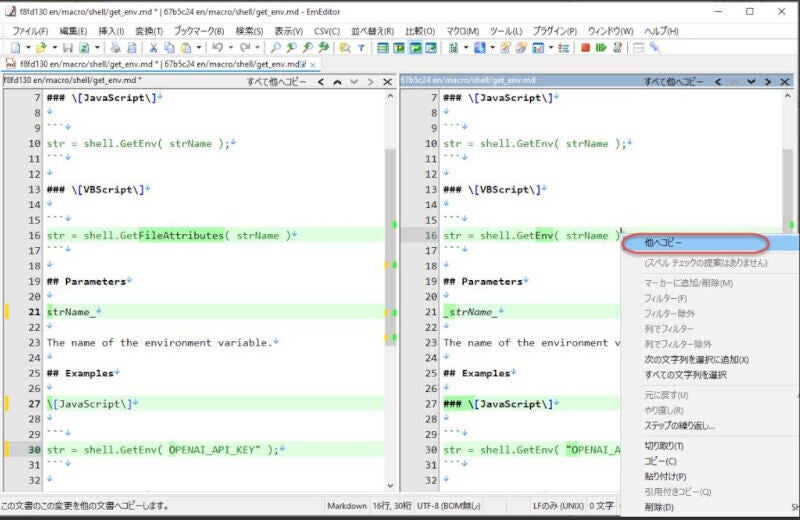Expand the Open folder dropdown arrow
The height and width of the screenshot is (520, 800).
click(53, 48)
